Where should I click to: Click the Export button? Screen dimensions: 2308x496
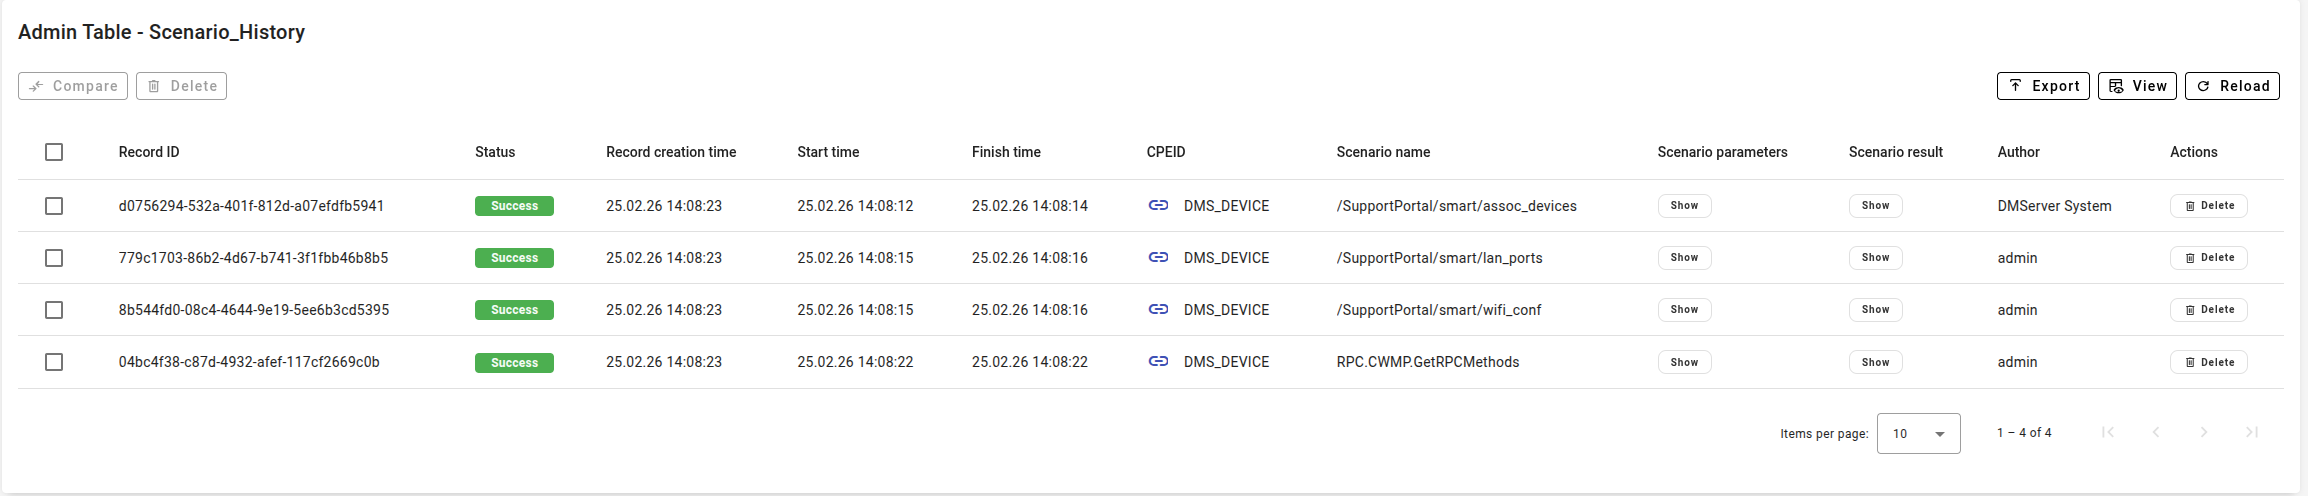[2043, 86]
